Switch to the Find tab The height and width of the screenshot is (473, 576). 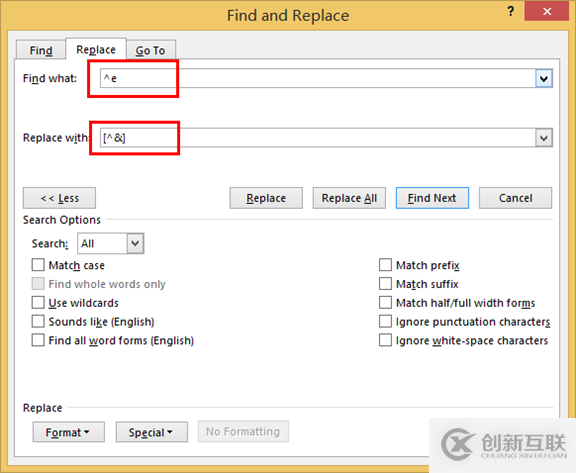click(x=41, y=50)
